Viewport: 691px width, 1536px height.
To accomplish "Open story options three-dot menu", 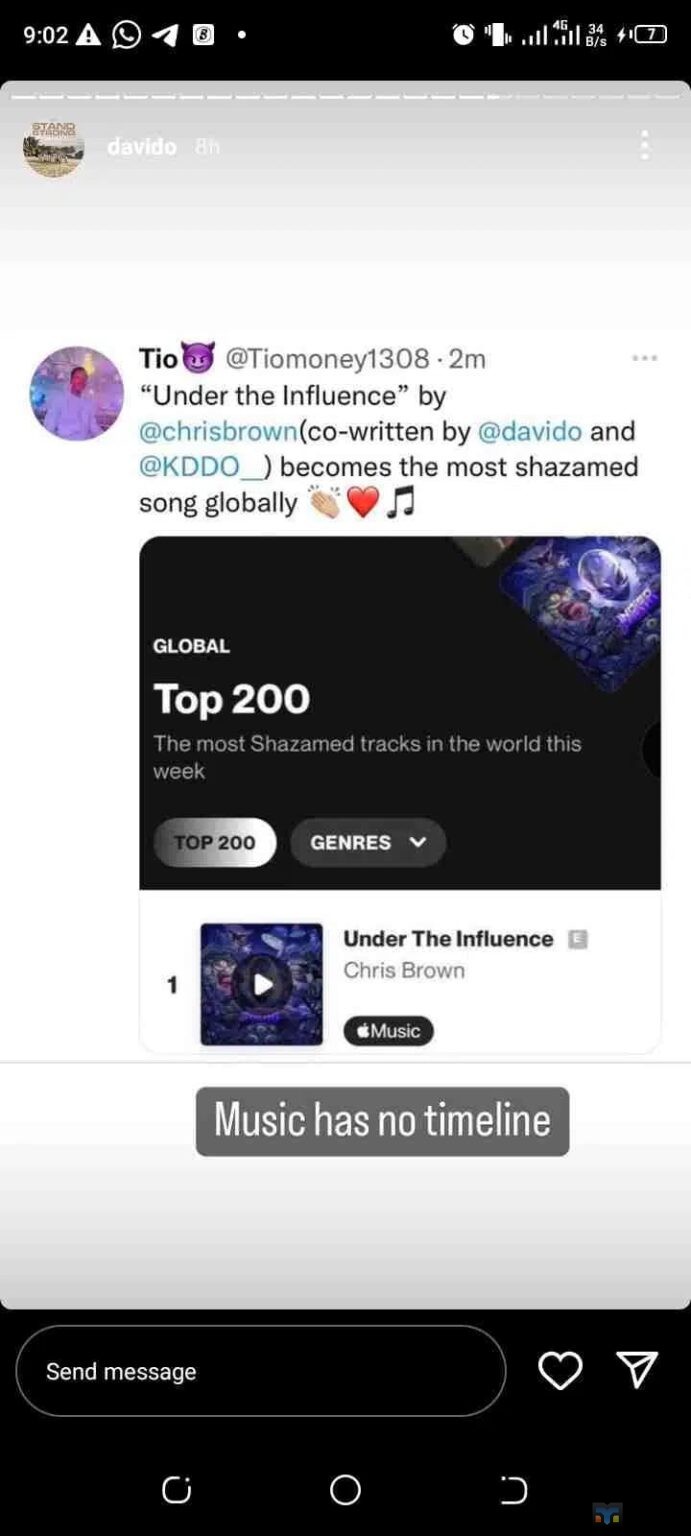I will 645,146.
